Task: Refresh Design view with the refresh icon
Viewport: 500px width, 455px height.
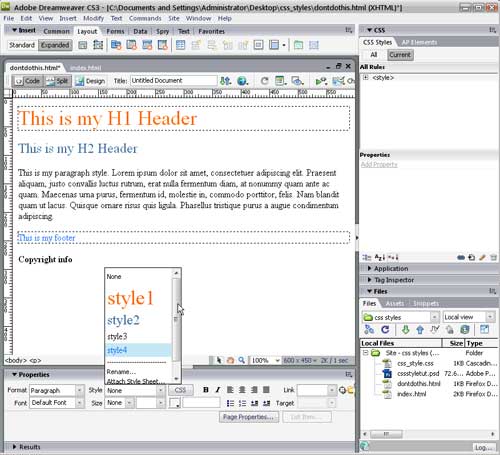Action: (264, 81)
